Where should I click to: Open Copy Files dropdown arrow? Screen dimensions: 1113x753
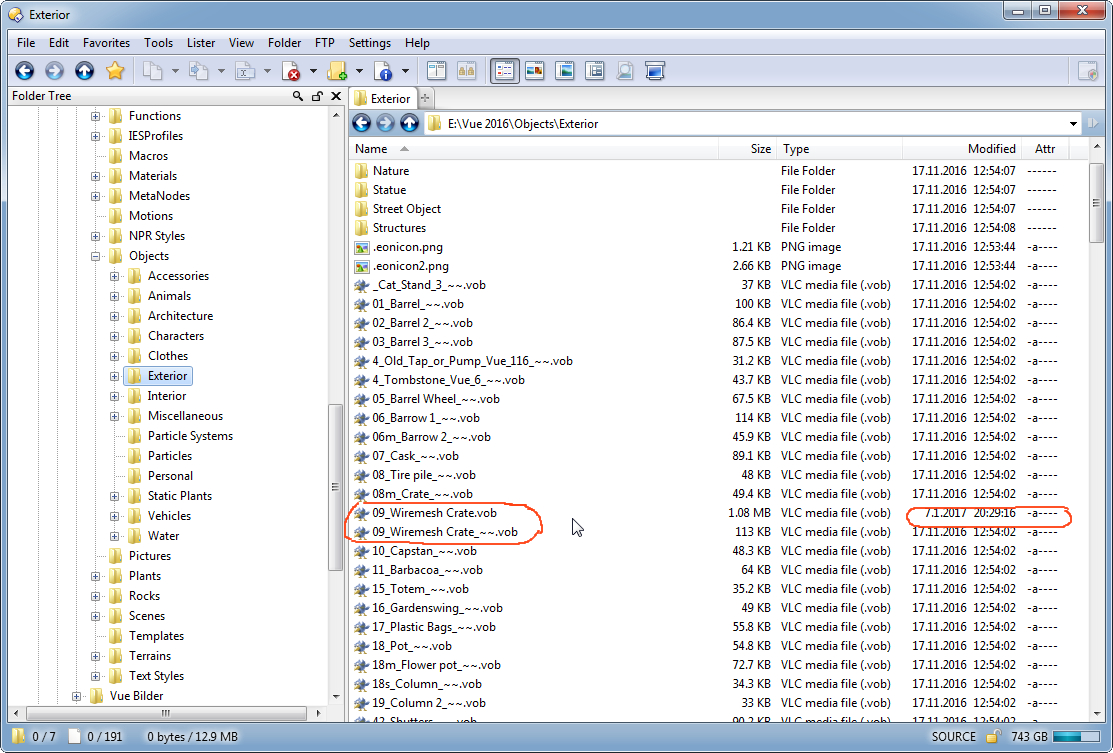point(175,71)
